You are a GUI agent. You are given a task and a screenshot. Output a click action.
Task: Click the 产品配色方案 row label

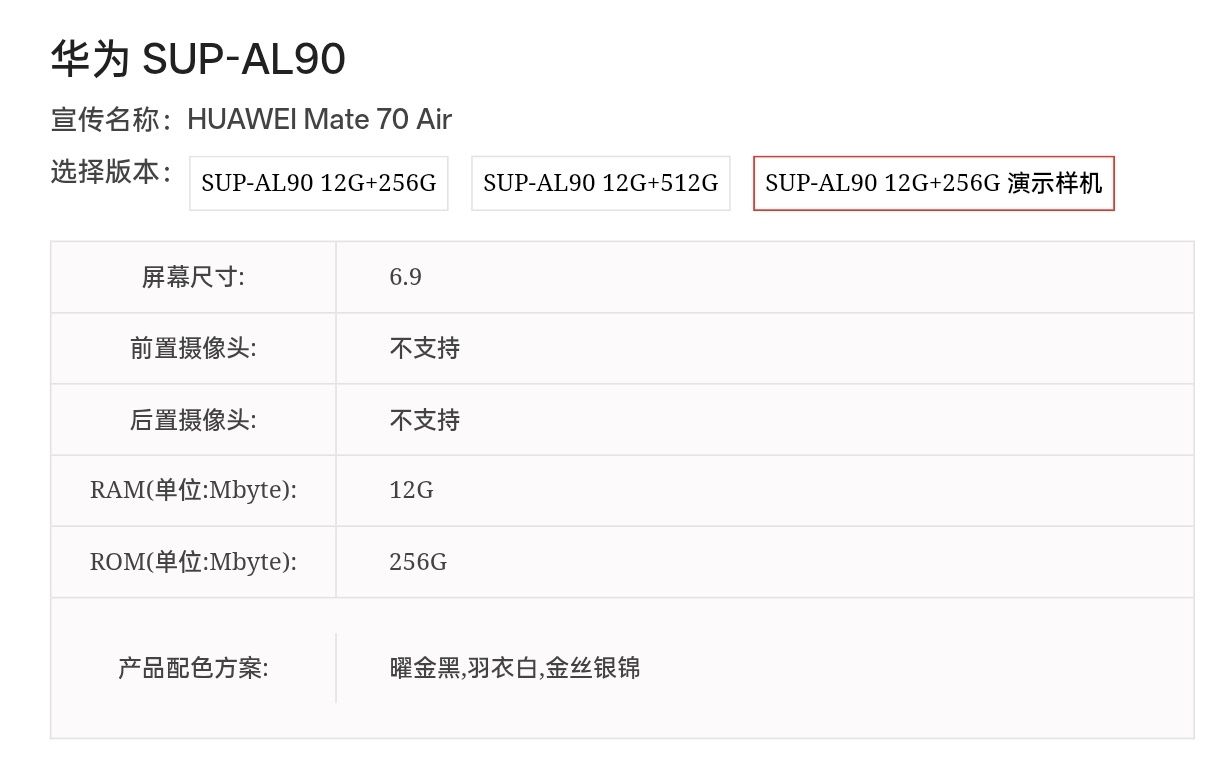click(x=193, y=668)
